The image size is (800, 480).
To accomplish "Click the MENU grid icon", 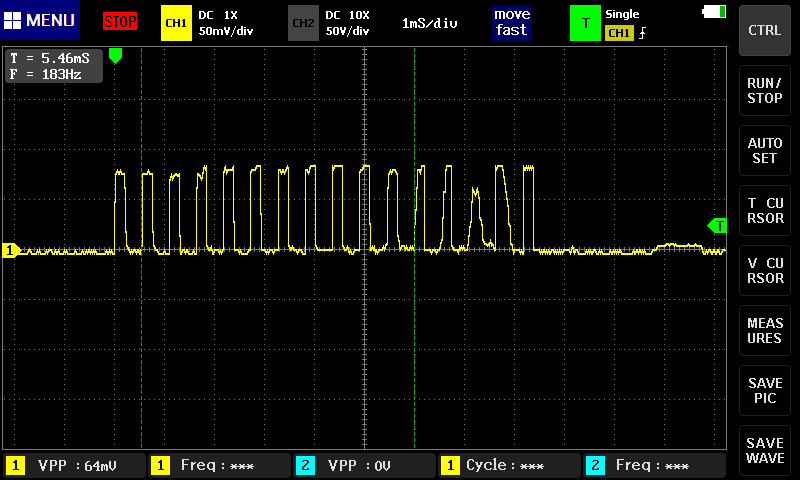I will [x=12, y=20].
